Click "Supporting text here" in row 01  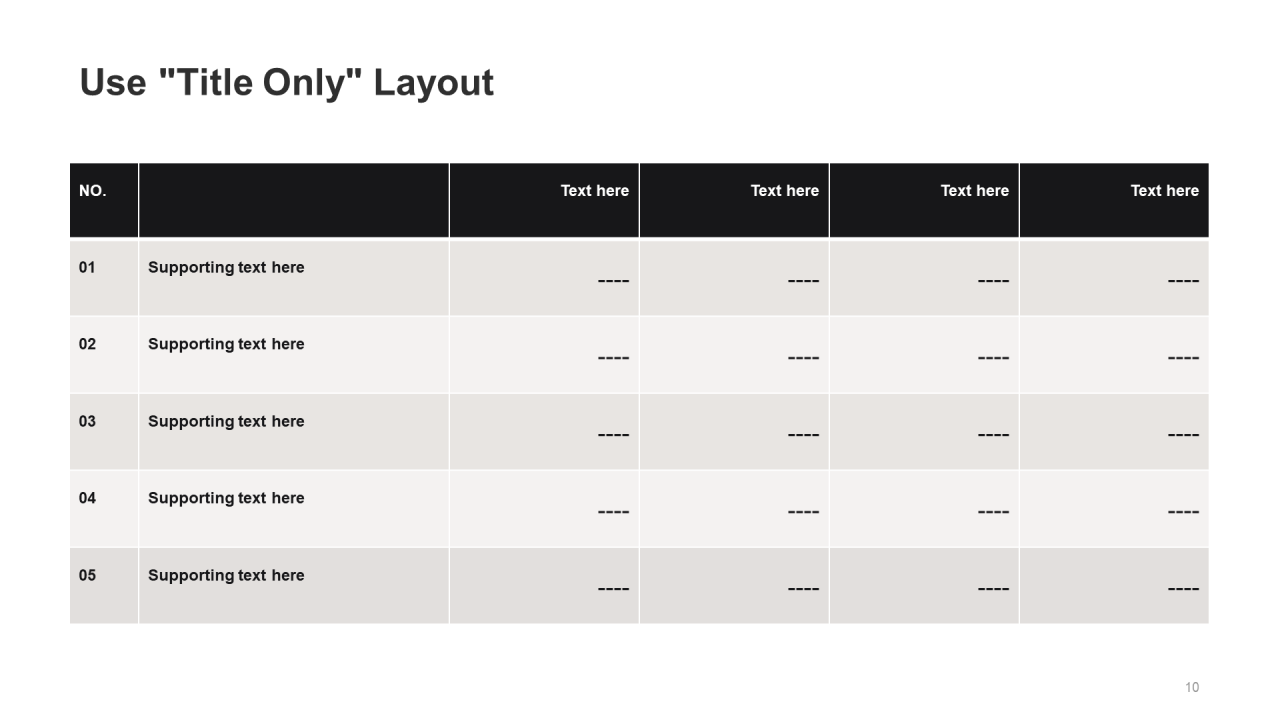226,267
